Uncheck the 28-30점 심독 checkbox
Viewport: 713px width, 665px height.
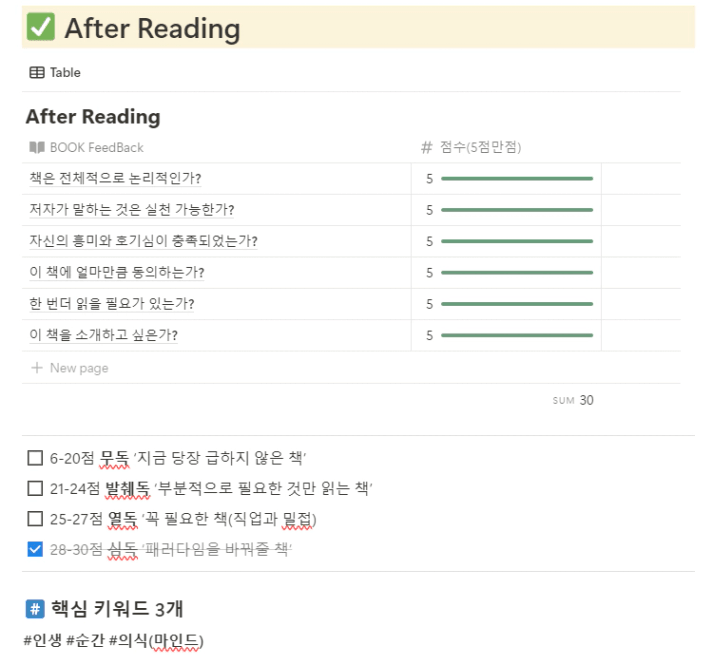[35, 549]
